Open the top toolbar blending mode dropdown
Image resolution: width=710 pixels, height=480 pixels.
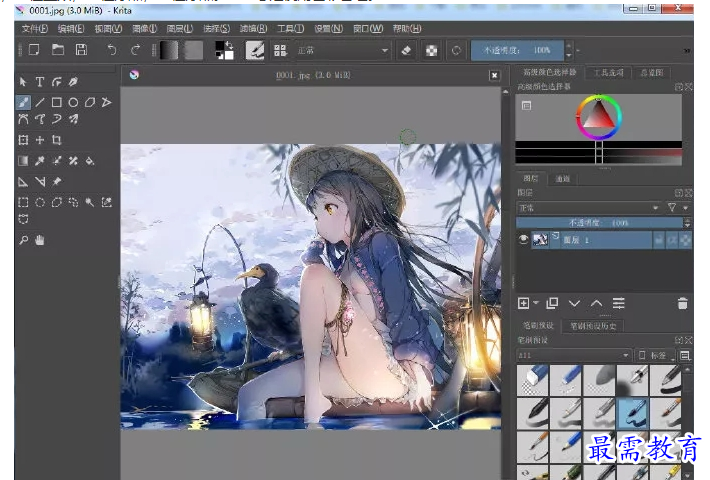(343, 50)
